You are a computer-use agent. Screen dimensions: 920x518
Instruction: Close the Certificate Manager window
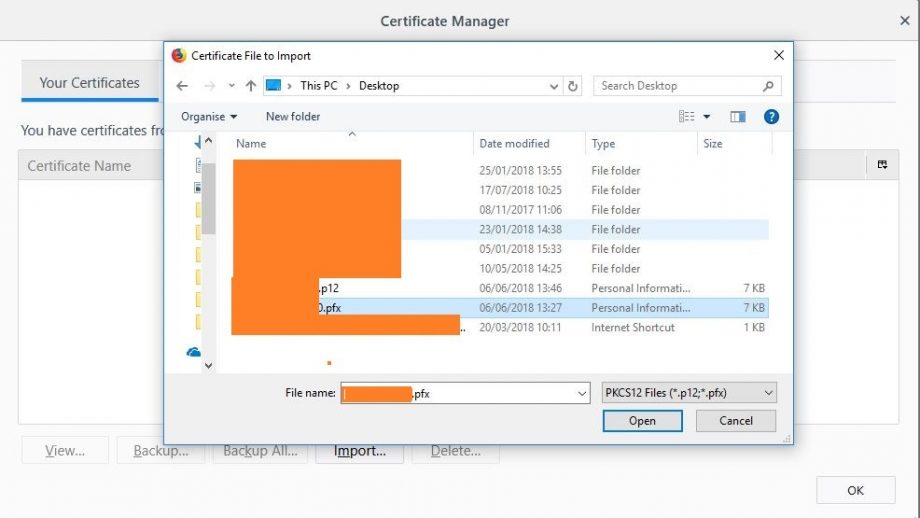pos(905,21)
